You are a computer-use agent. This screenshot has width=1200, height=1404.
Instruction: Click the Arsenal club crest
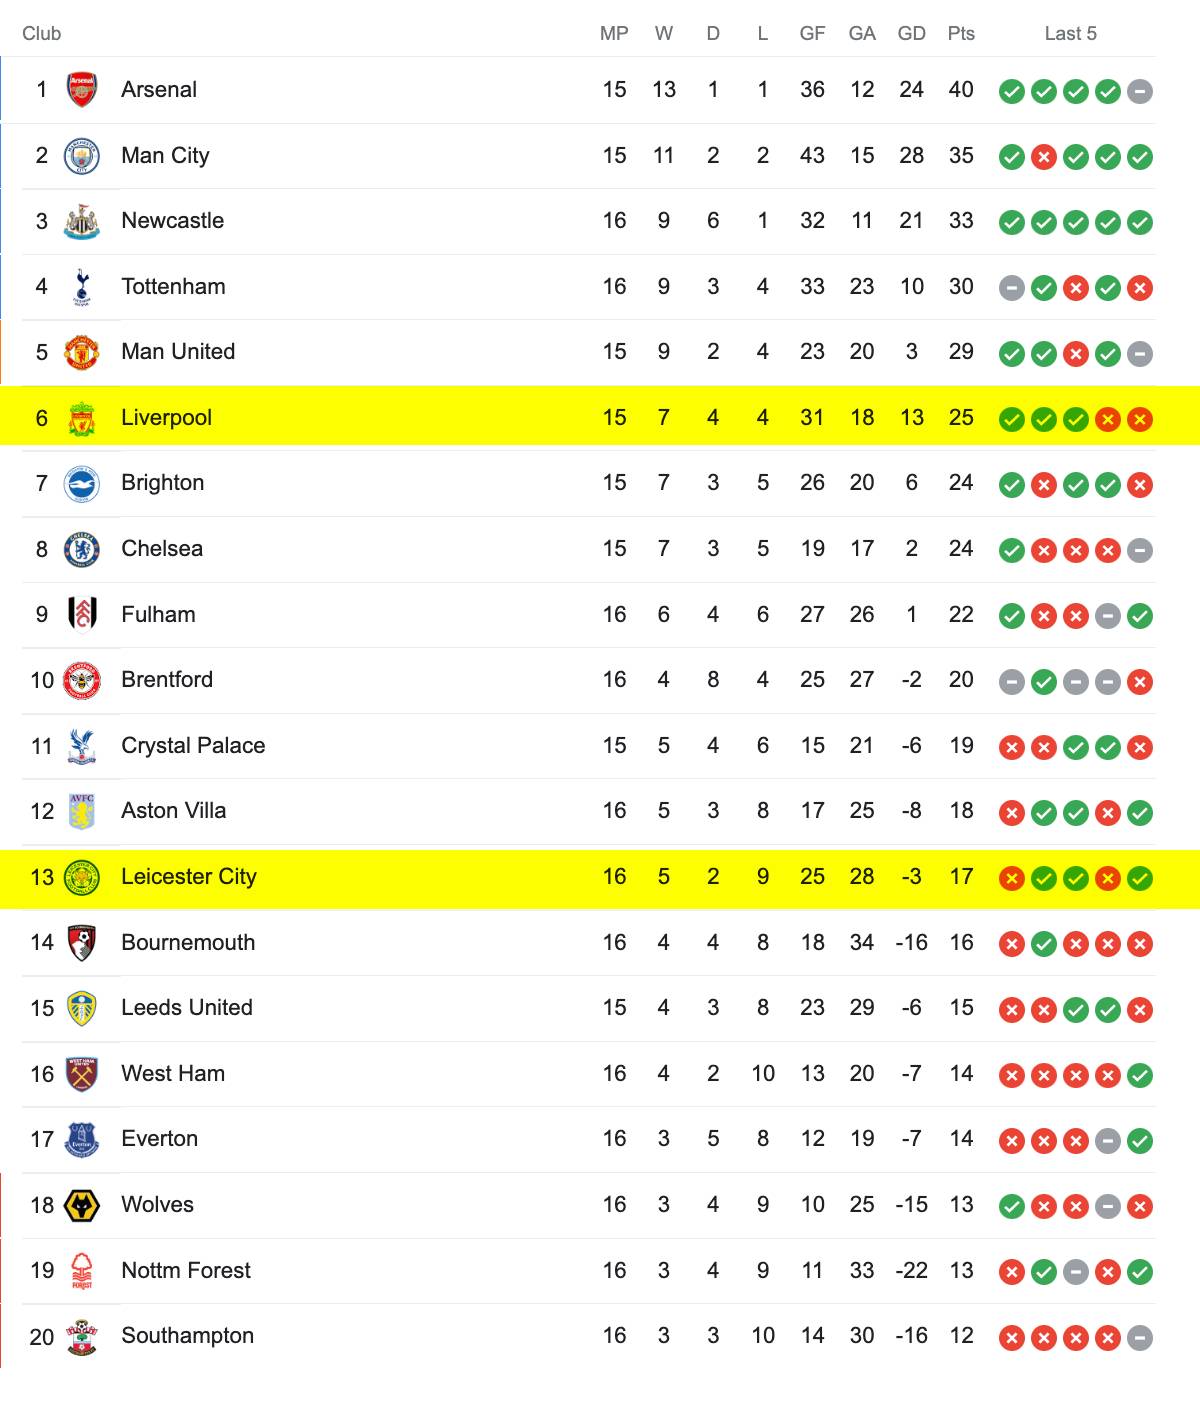tap(82, 90)
